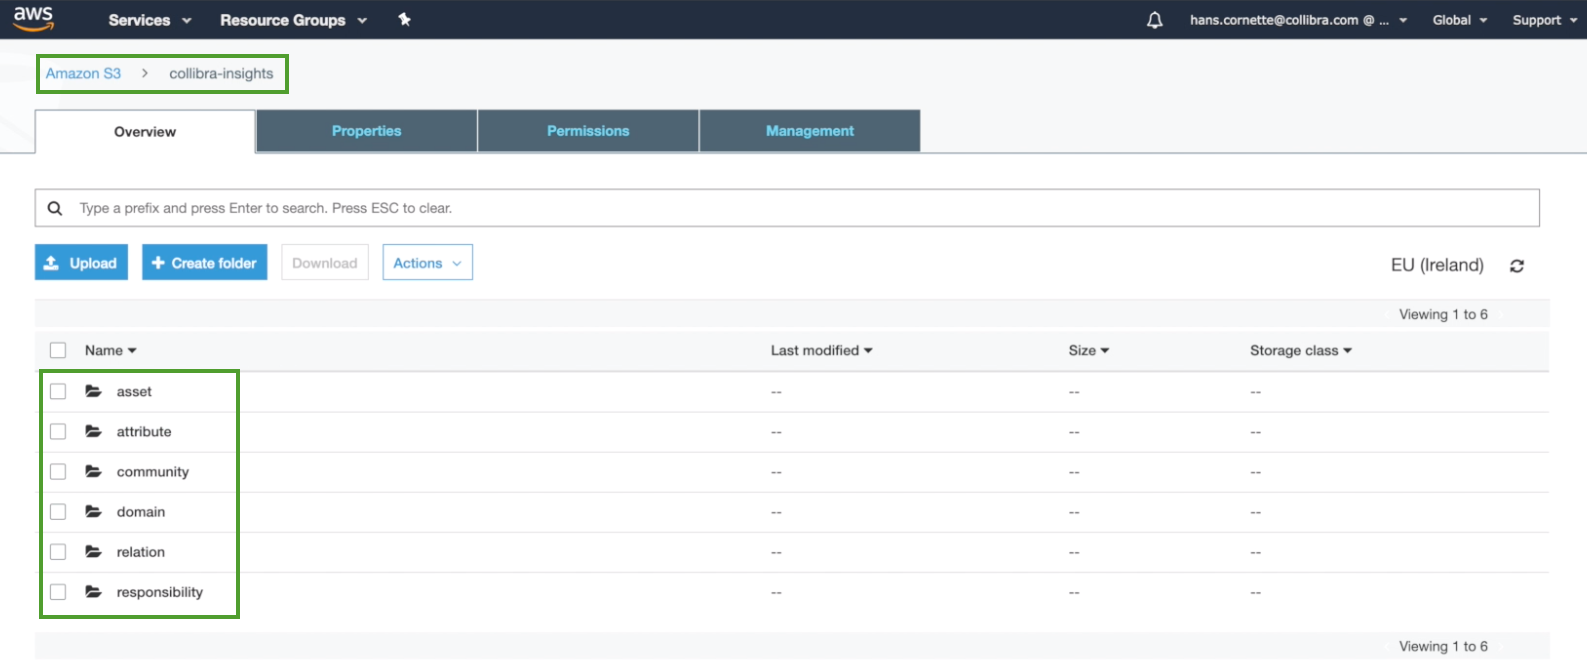The width and height of the screenshot is (1587, 671).
Task: Click the pin star icon in navbar
Action: [404, 19]
